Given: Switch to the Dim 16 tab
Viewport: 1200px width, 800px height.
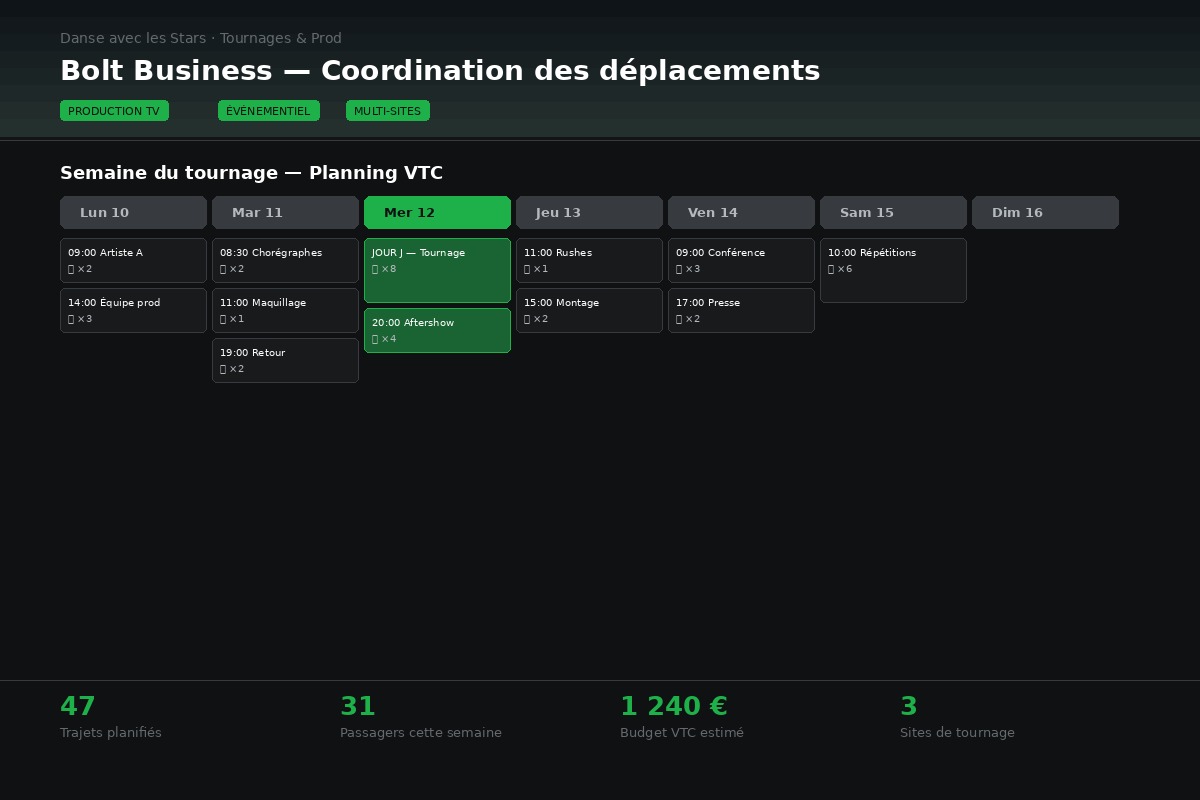Looking at the screenshot, I should click(x=1045, y=212).
